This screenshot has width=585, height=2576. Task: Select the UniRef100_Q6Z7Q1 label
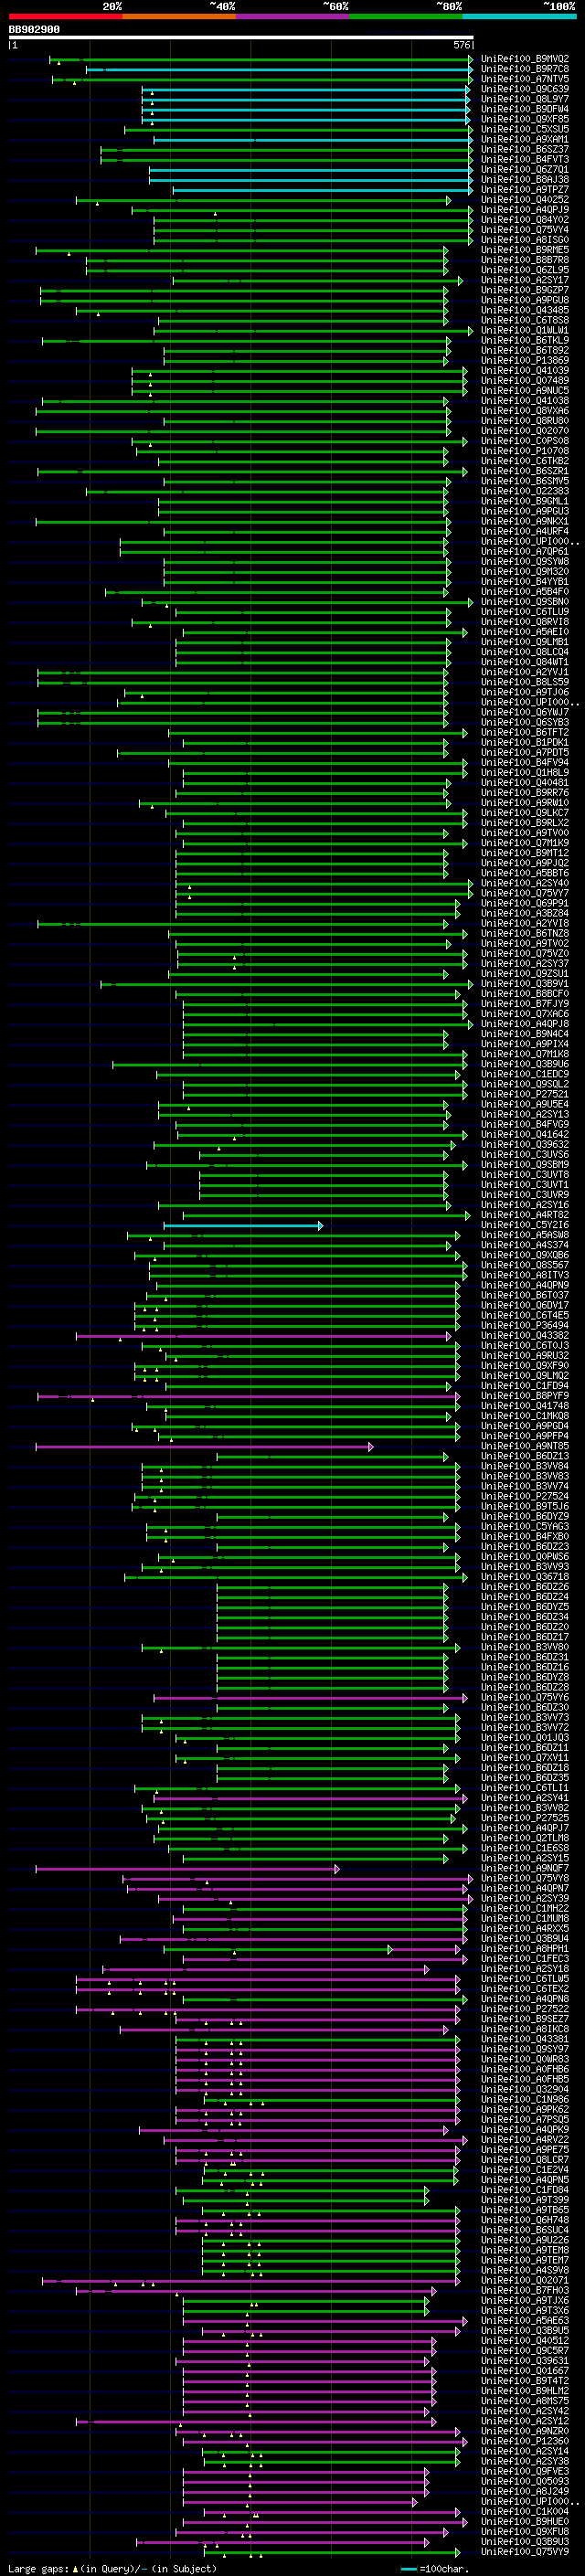tap(525, 170)
